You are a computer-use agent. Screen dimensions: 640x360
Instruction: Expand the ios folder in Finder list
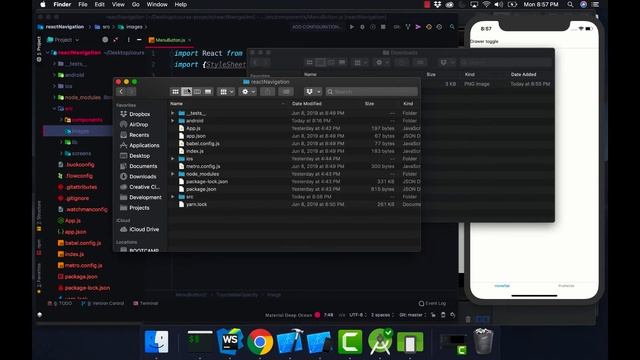[173, 159]
